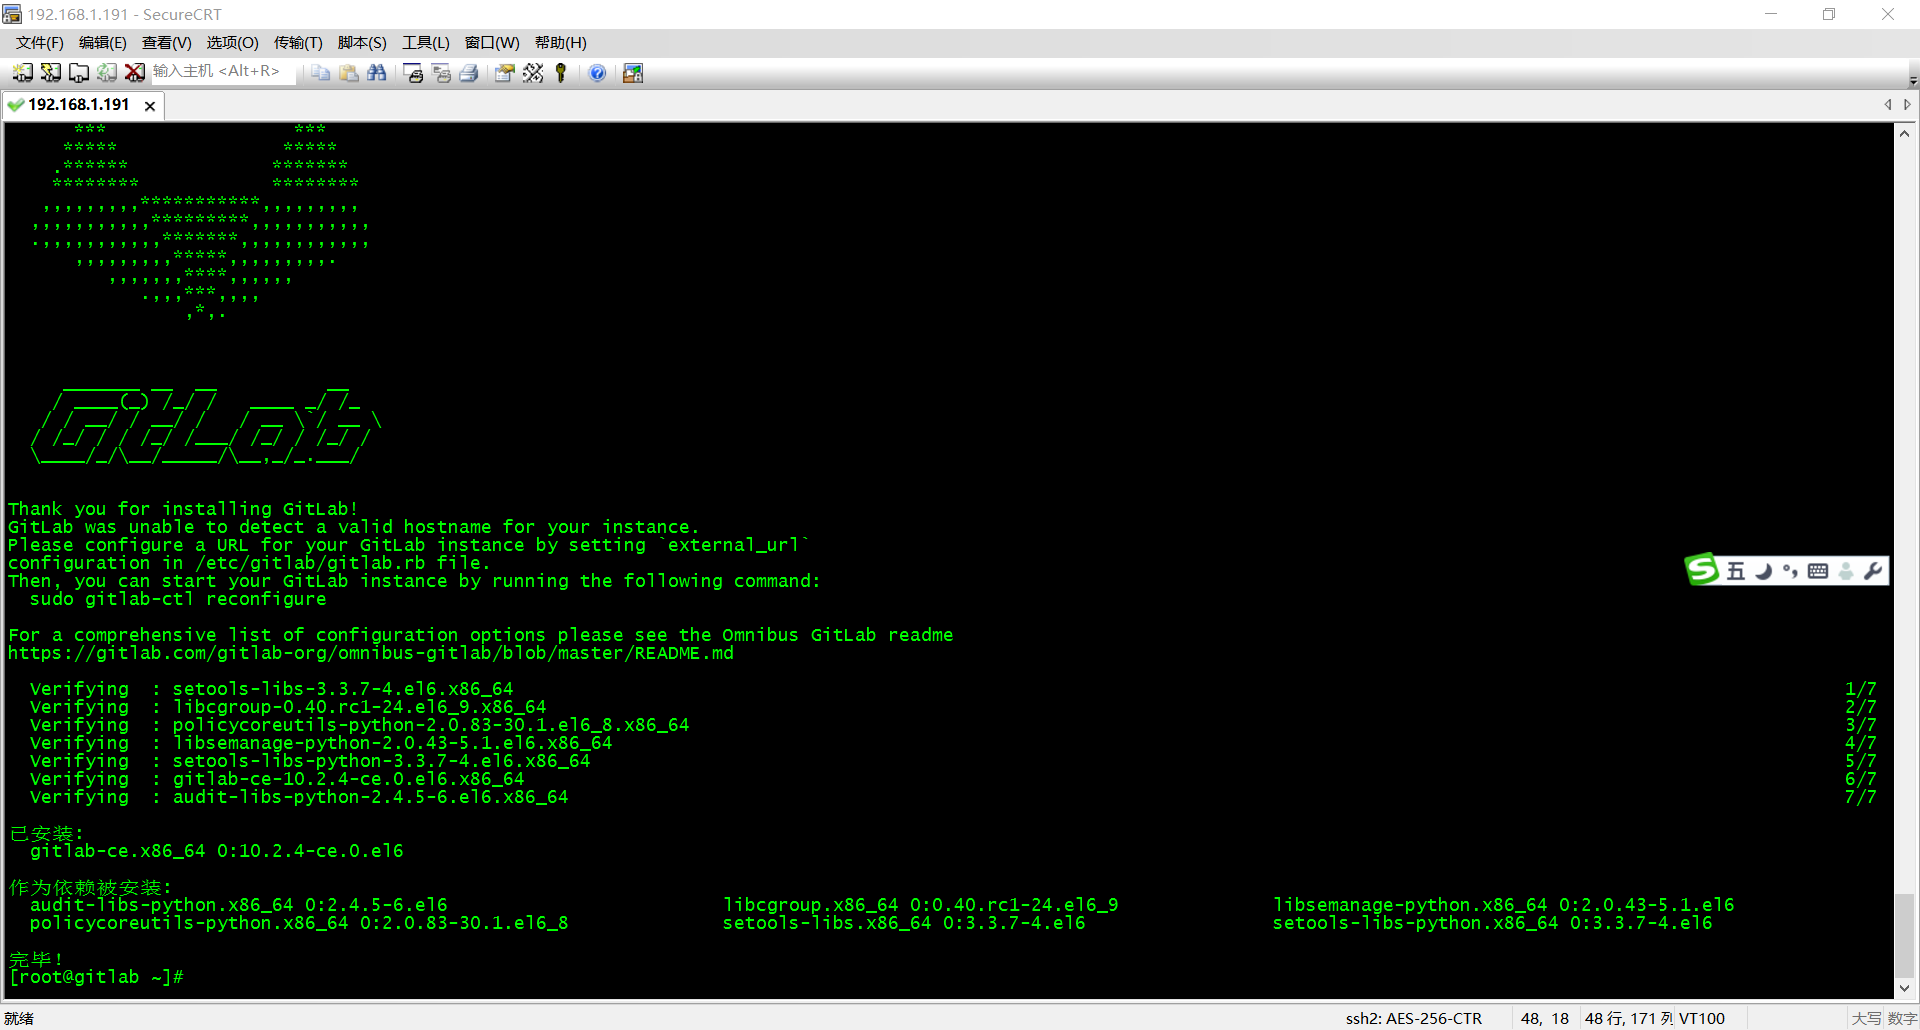This screenshot has width=1920, height=1030.
Task: Click 'libcgroup.x86_64 0:0.40.rc1-24.el6_9' text
Action: (x=921, y=906)
